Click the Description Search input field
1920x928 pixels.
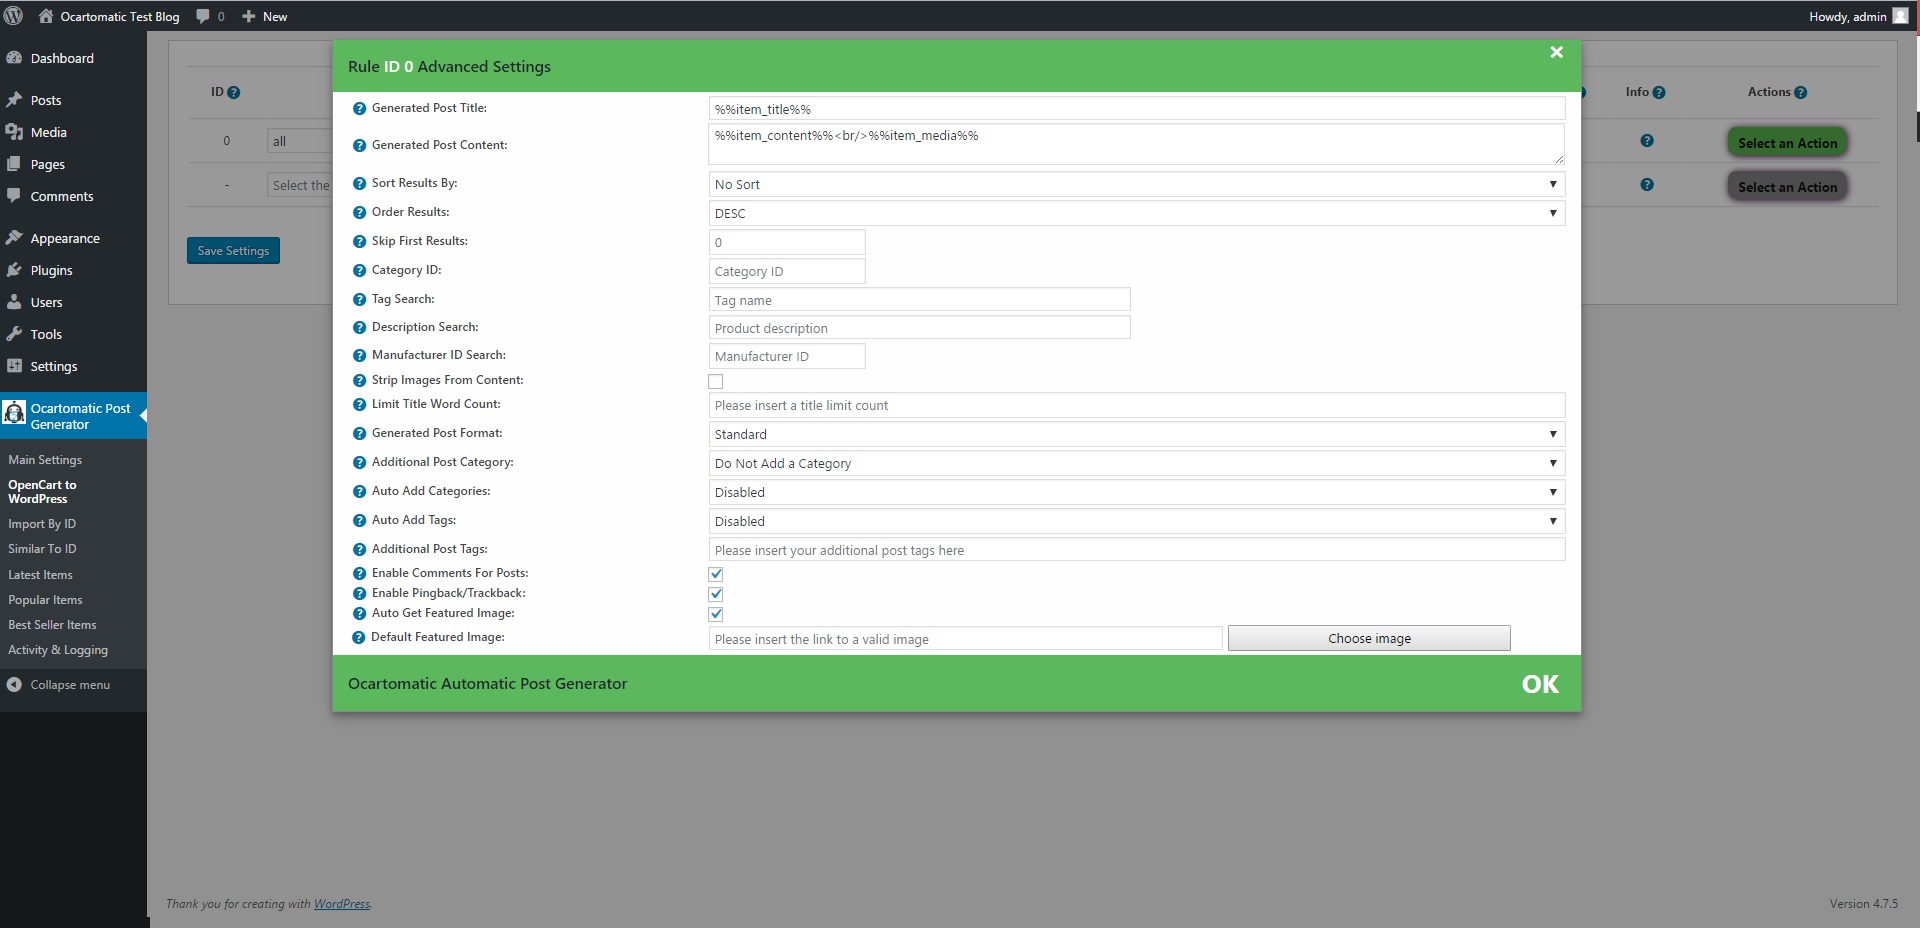920,328
